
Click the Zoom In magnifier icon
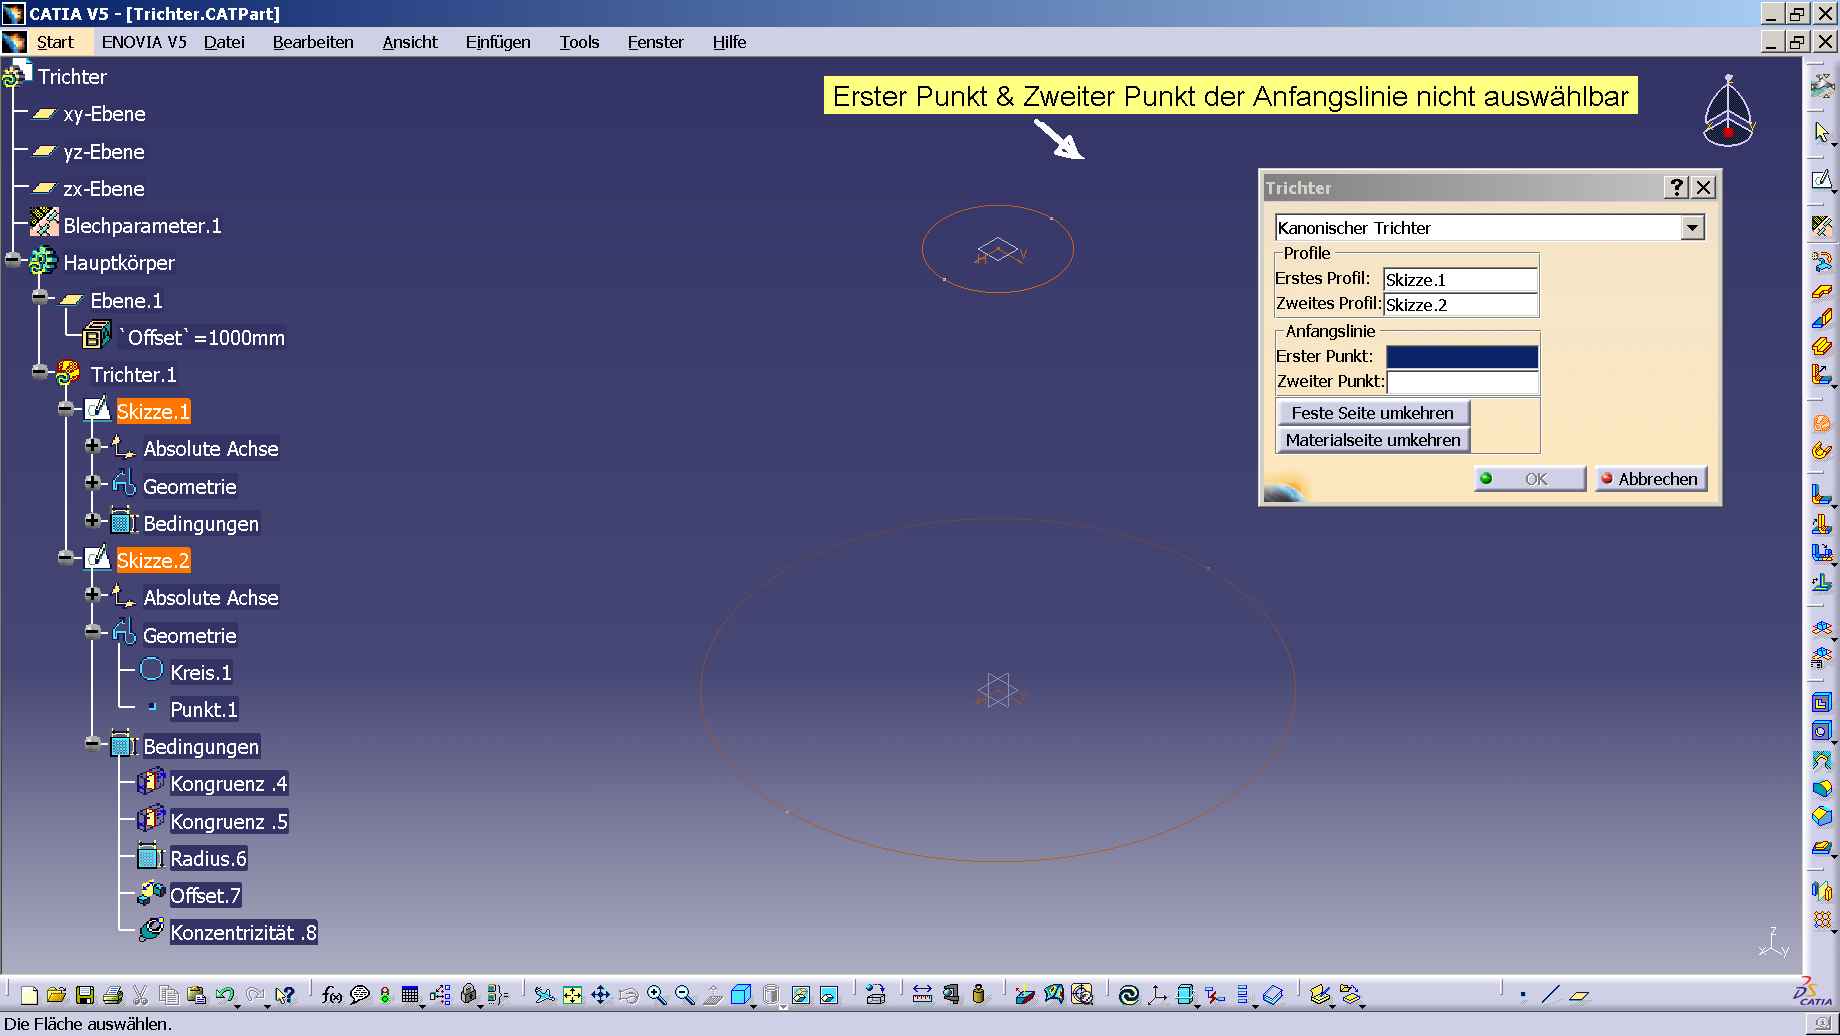[656, 995]
